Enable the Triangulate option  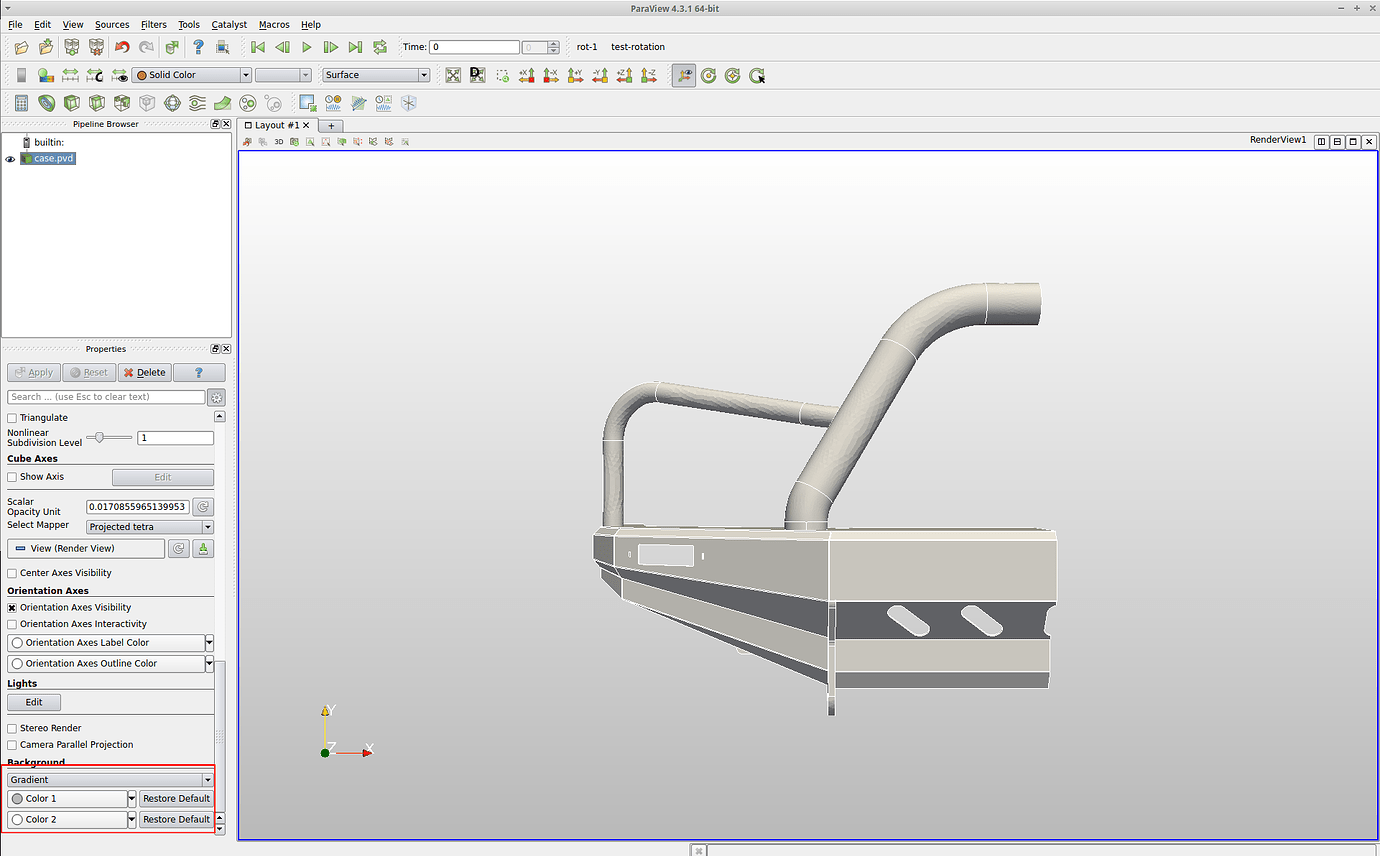(10, 417)
